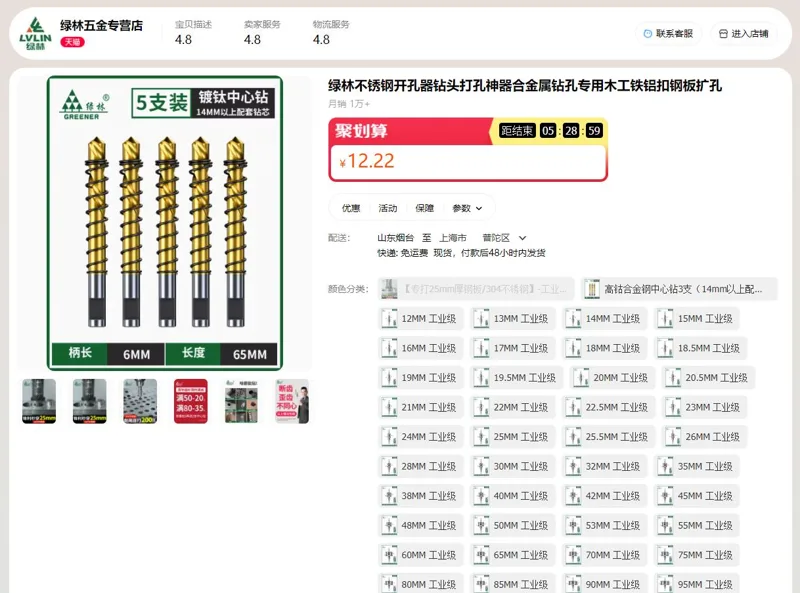Select the 20MM 工业级 option
800x593 pixels.
coord(612,378)
